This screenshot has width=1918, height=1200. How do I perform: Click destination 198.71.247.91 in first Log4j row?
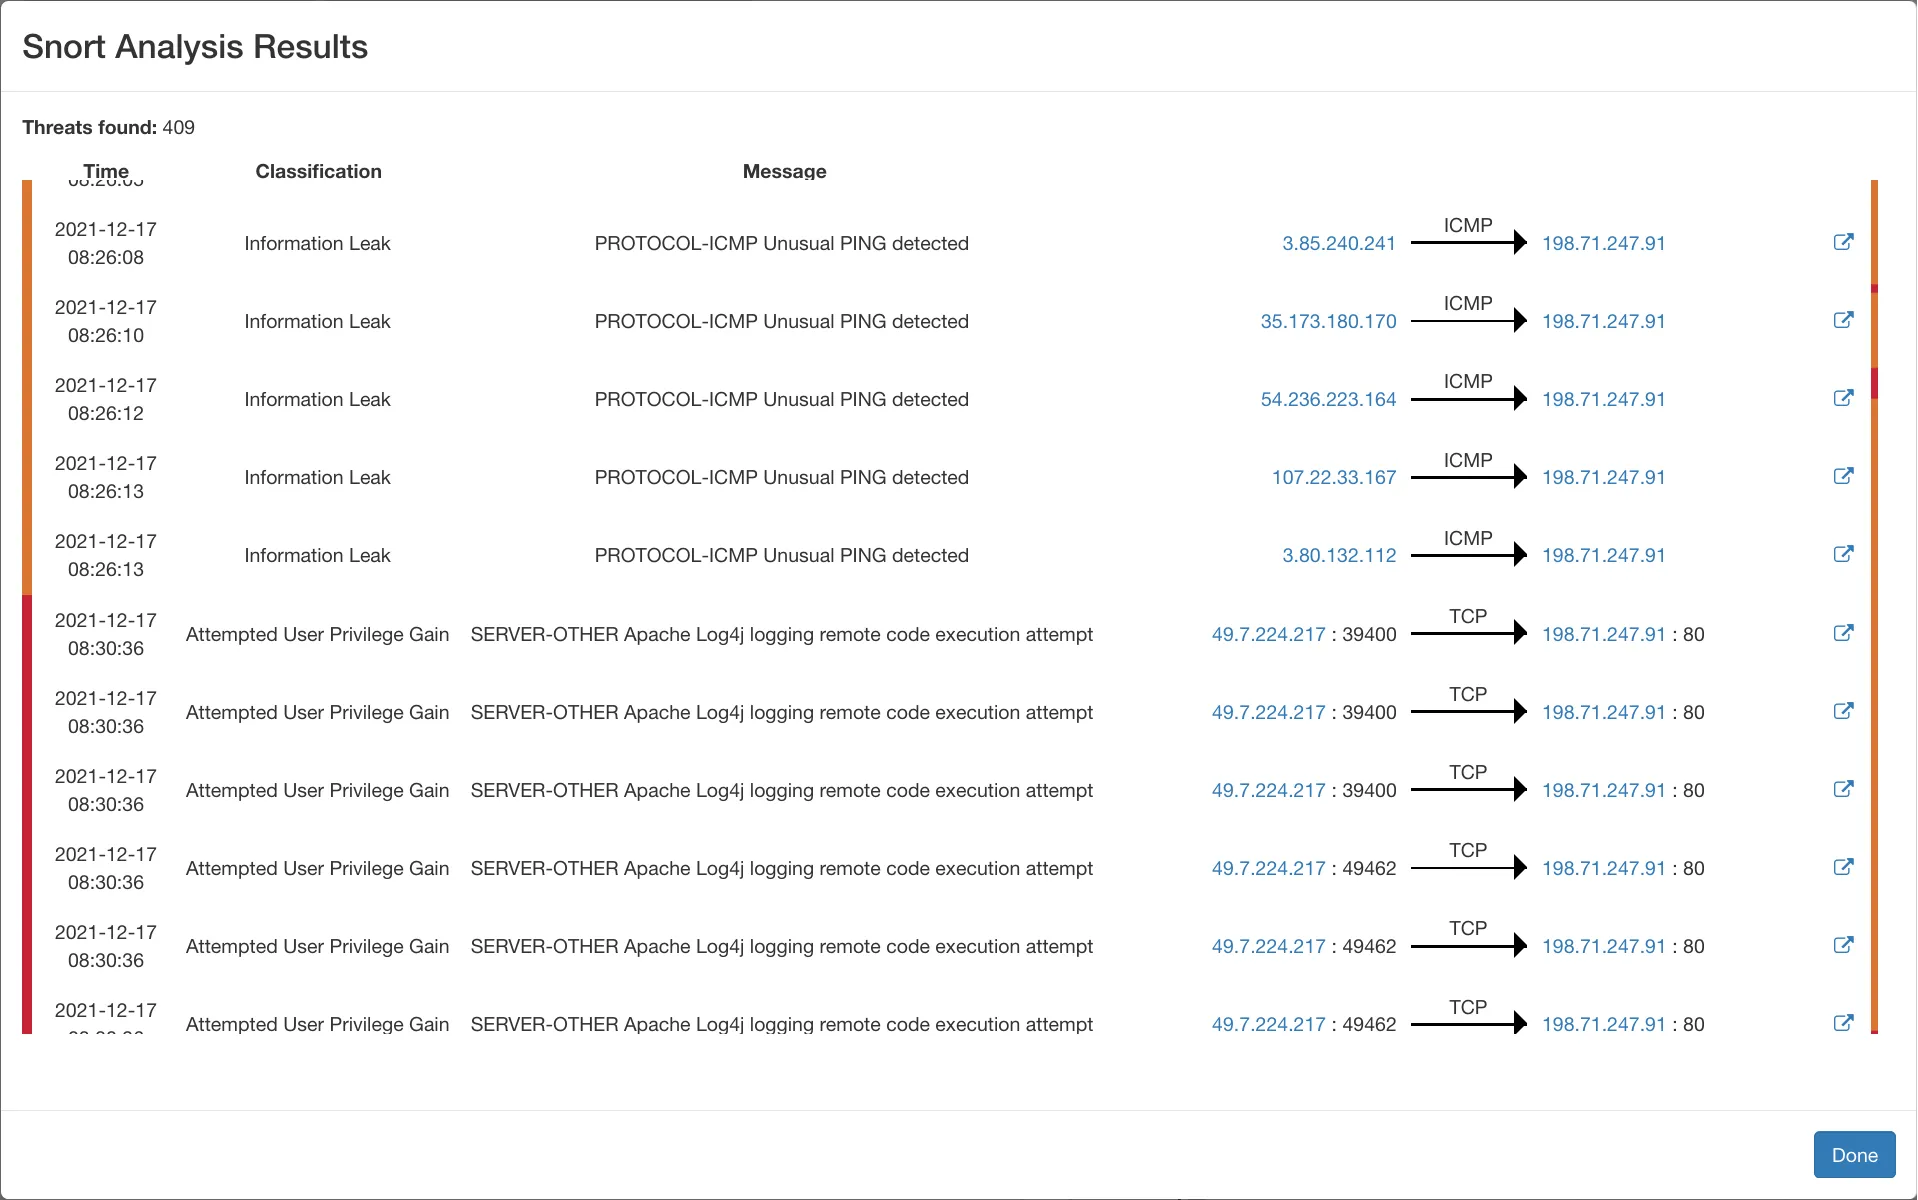[1603, 634]
